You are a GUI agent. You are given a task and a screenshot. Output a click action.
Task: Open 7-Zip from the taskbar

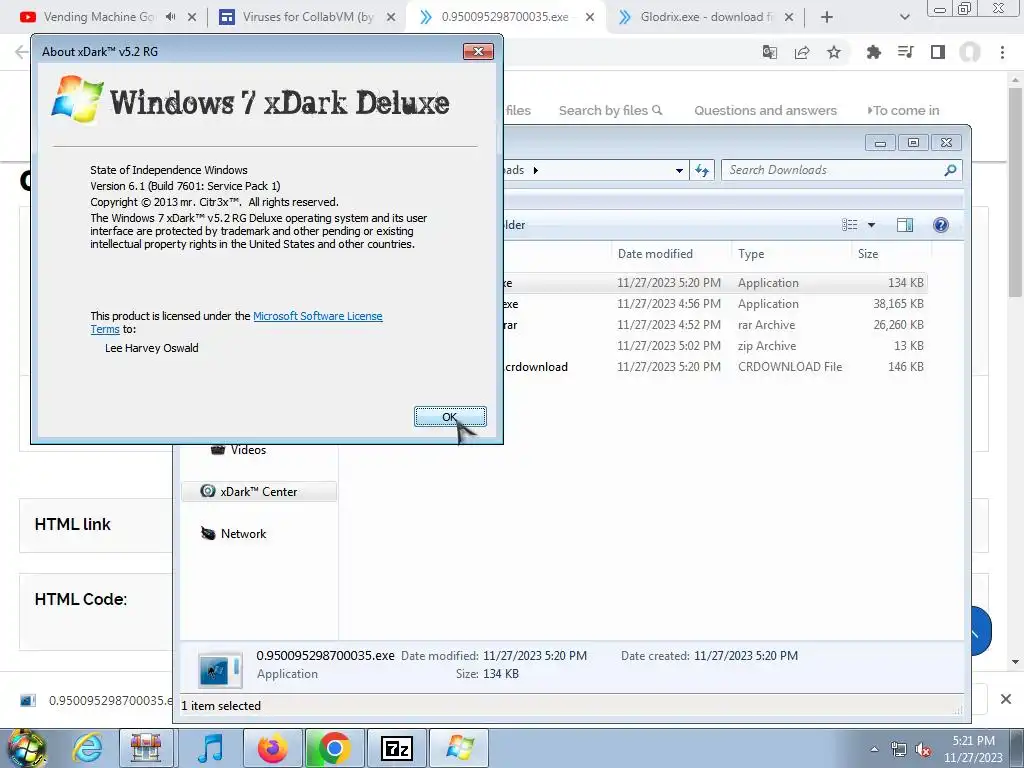click(396, 748)
